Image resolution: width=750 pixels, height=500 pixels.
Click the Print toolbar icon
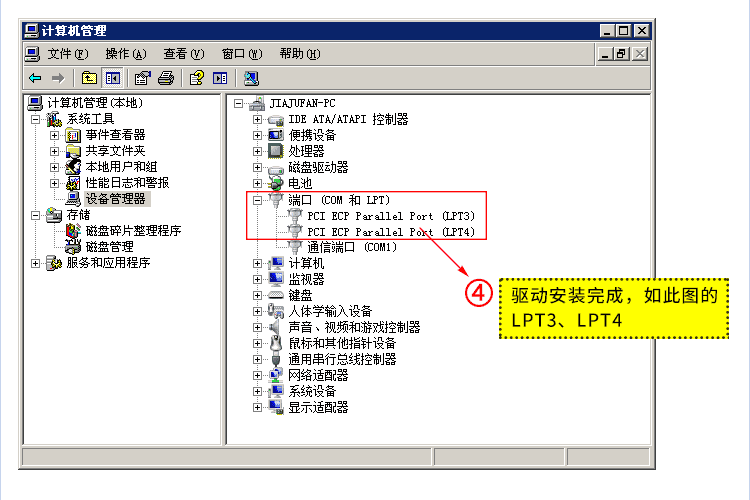166,78
